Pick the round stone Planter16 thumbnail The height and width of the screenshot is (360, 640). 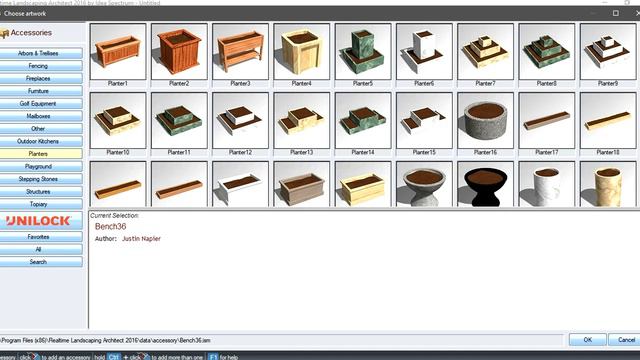click(x=485, y=120)
